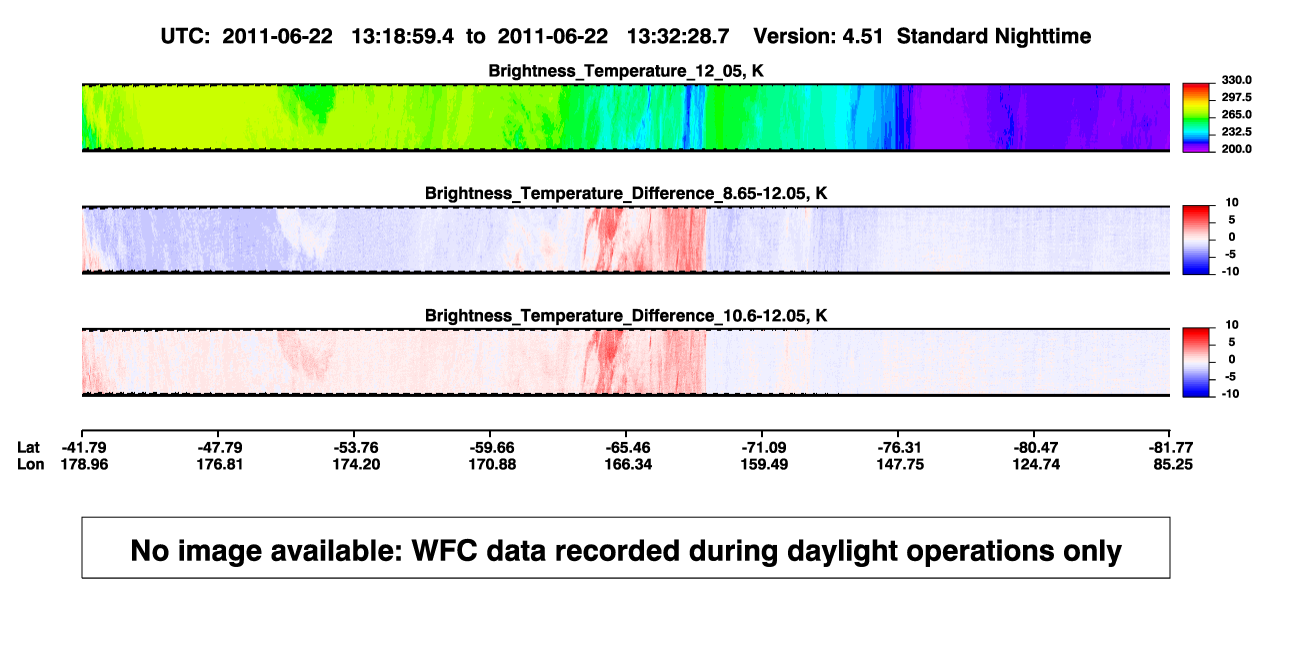Click longitude value '85.25'

click(1172, 464)
